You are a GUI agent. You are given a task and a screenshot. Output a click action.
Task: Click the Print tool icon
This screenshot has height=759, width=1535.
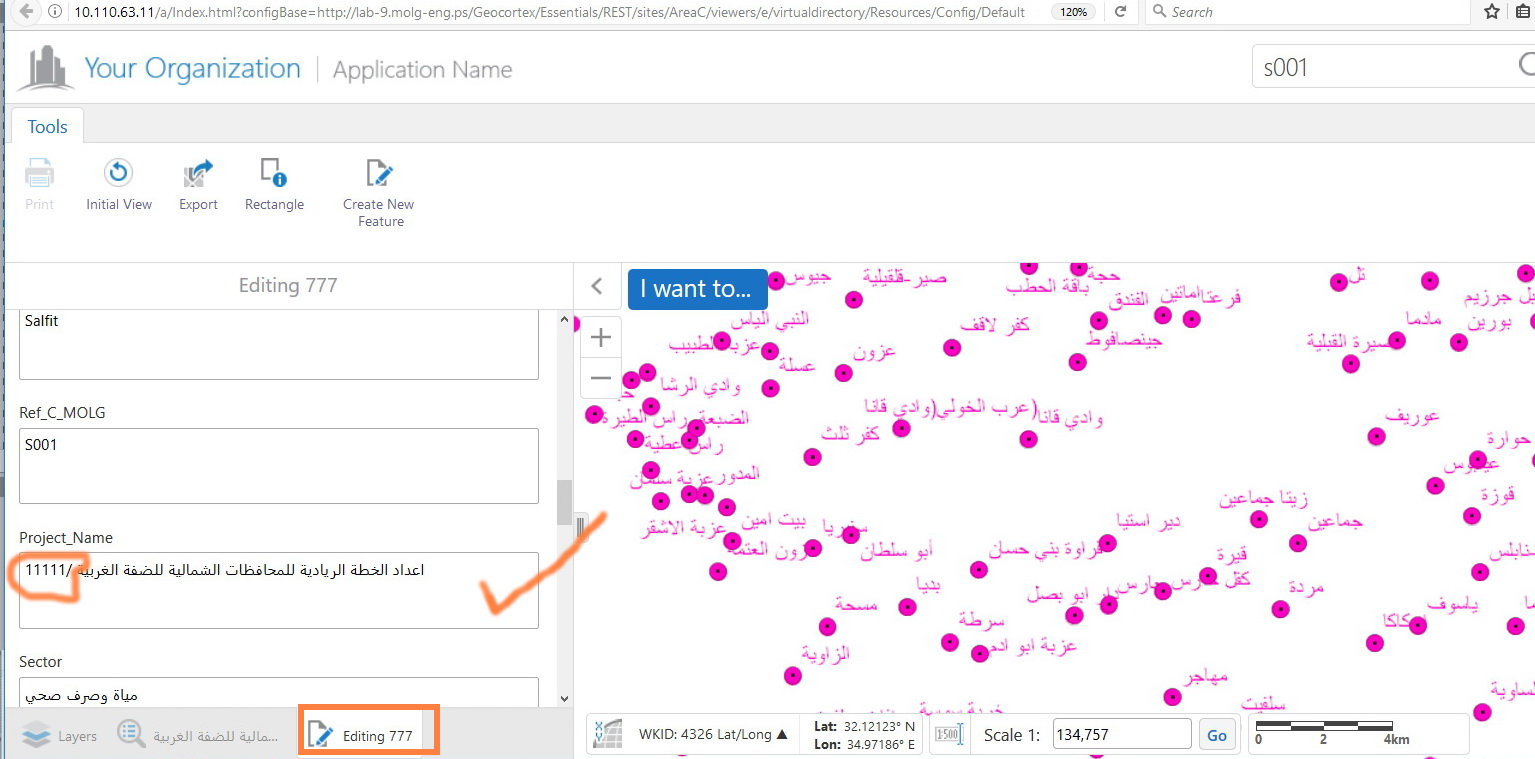pyautogui.click(x=39, y=174)
